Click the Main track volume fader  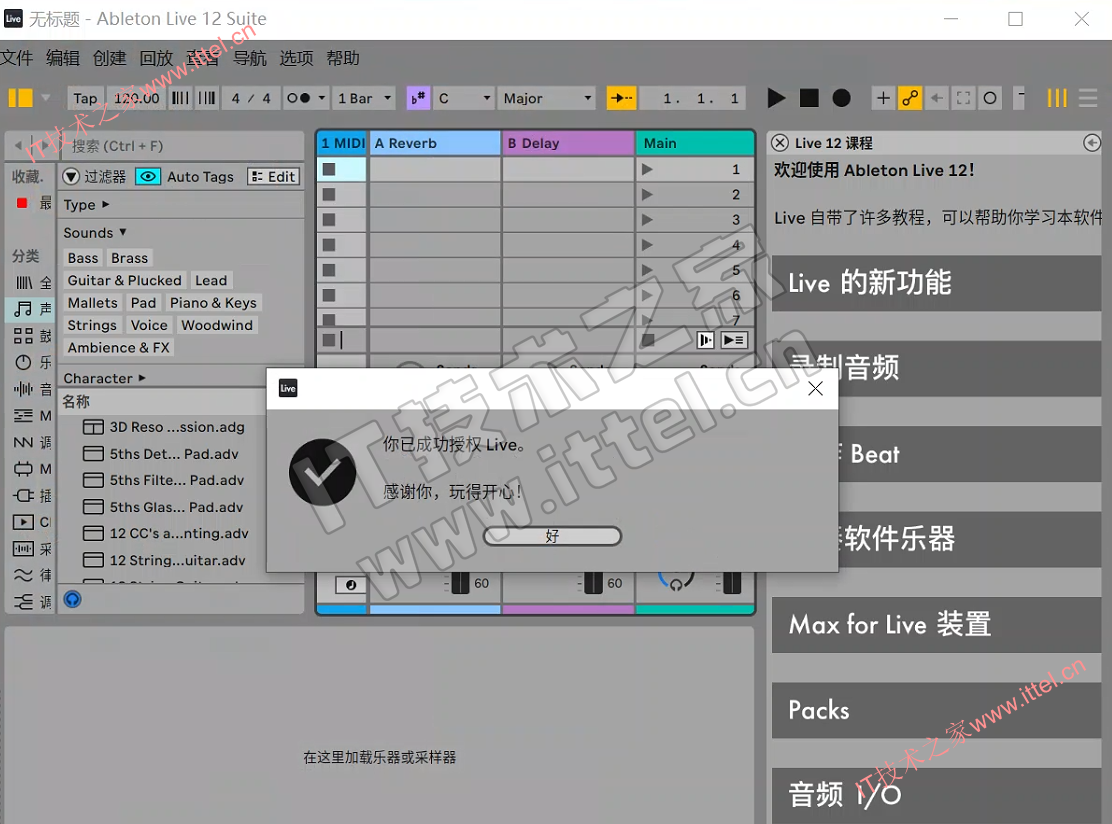click(x=732, y=583)
